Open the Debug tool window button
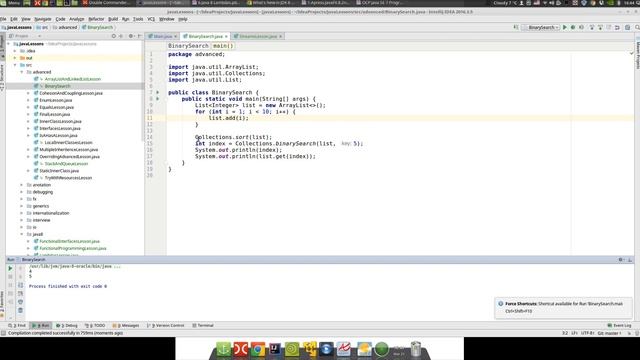 [x=67, y=326]
